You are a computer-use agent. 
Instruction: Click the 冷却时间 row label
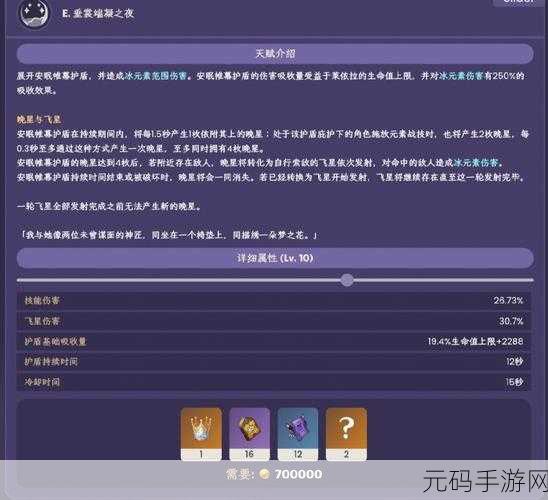click(x=42, y=382)
